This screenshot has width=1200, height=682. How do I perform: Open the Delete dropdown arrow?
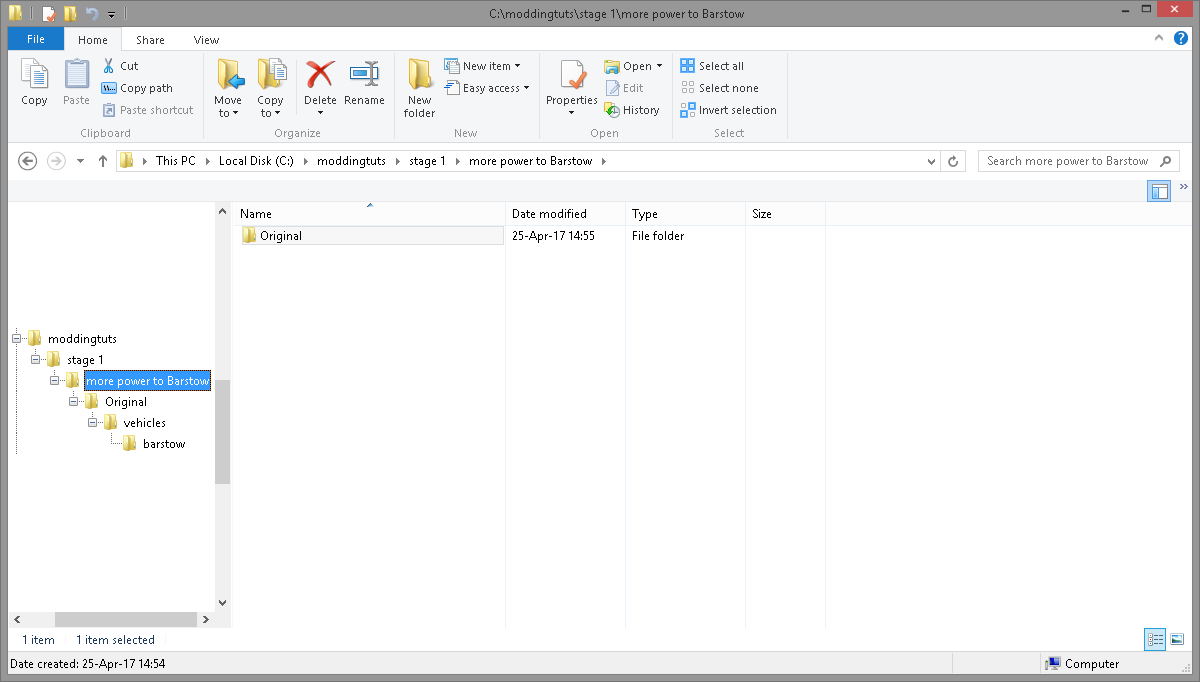(x=320, y=112)
